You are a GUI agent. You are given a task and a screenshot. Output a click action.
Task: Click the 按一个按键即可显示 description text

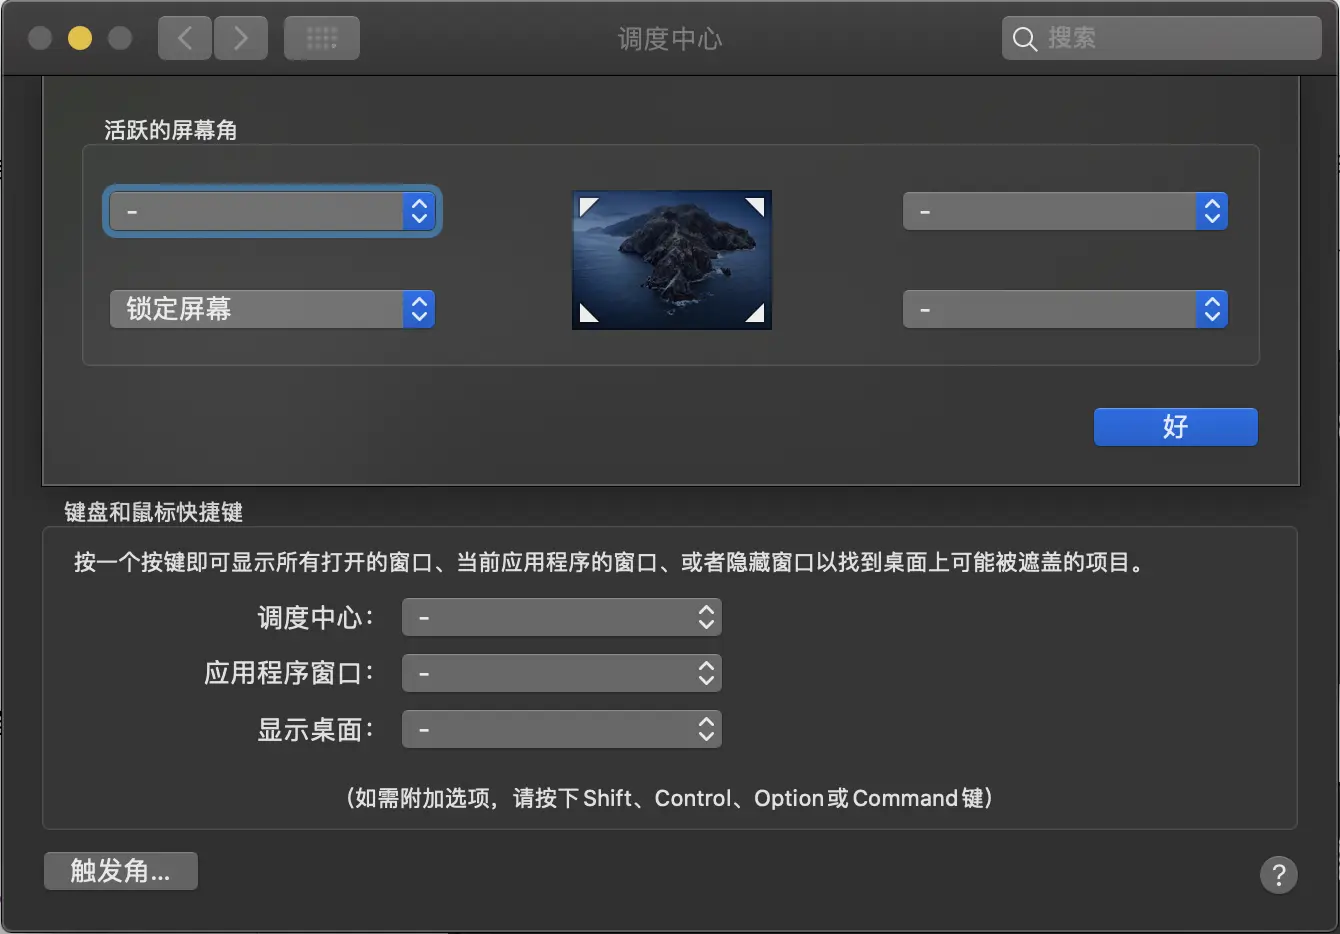point(609,562)
